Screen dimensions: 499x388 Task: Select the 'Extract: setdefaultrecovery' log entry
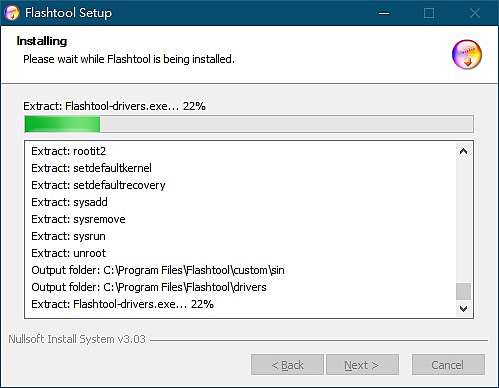(x=98, y=185)
